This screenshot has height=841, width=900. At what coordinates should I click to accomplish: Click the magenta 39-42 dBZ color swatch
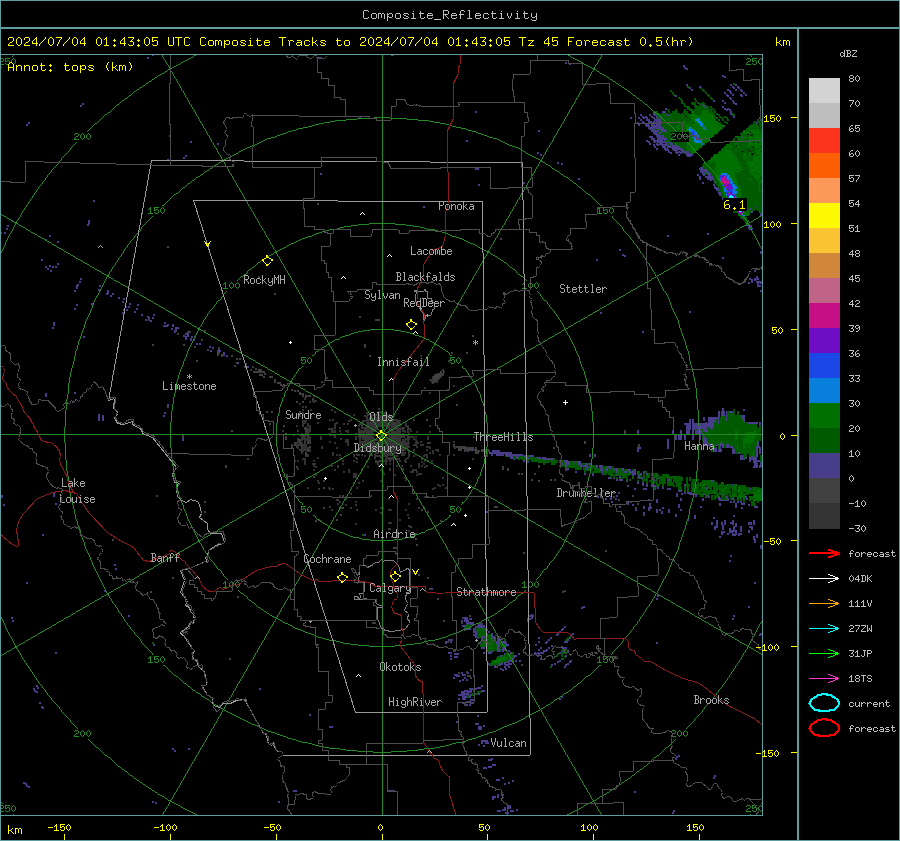coord(824,316)
